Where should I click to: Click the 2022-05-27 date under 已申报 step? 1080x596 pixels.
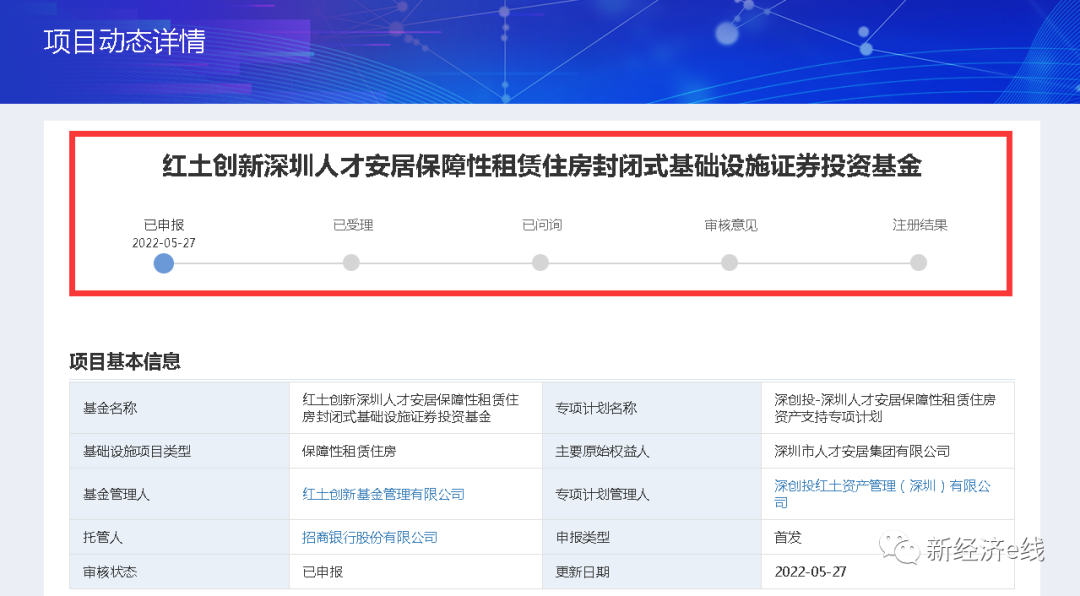tap(164, 243)
